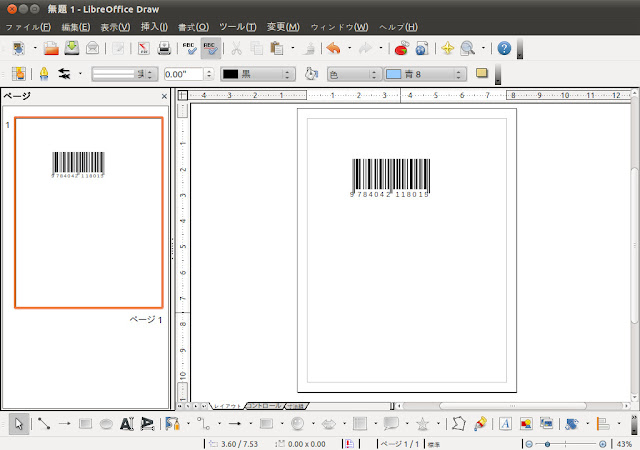Click the Hyperlink icon
The height and width of the screenshot is (450, 640).
(x=422, y=48)
